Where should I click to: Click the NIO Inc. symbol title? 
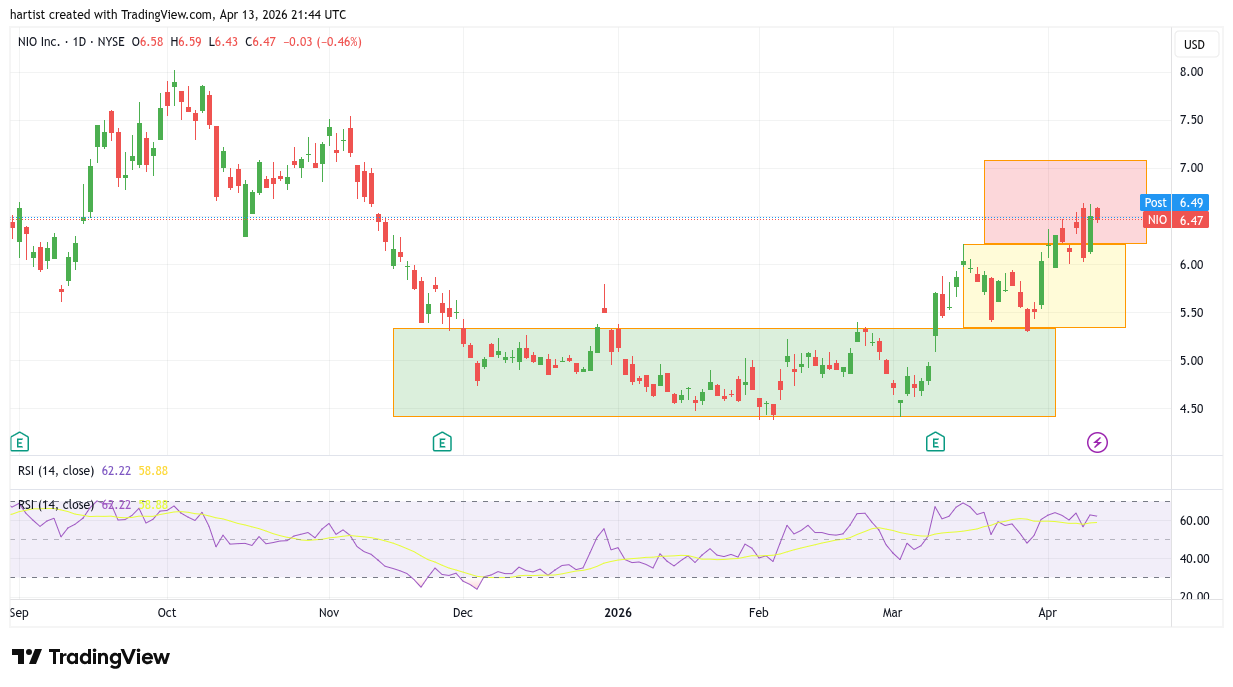[40, 42]
